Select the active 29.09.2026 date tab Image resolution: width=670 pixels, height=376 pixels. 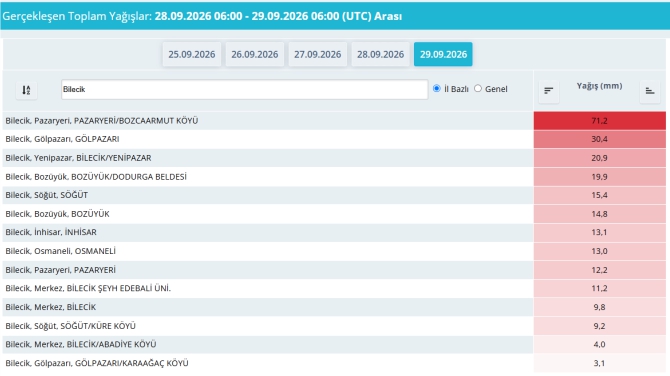point(443,54)
